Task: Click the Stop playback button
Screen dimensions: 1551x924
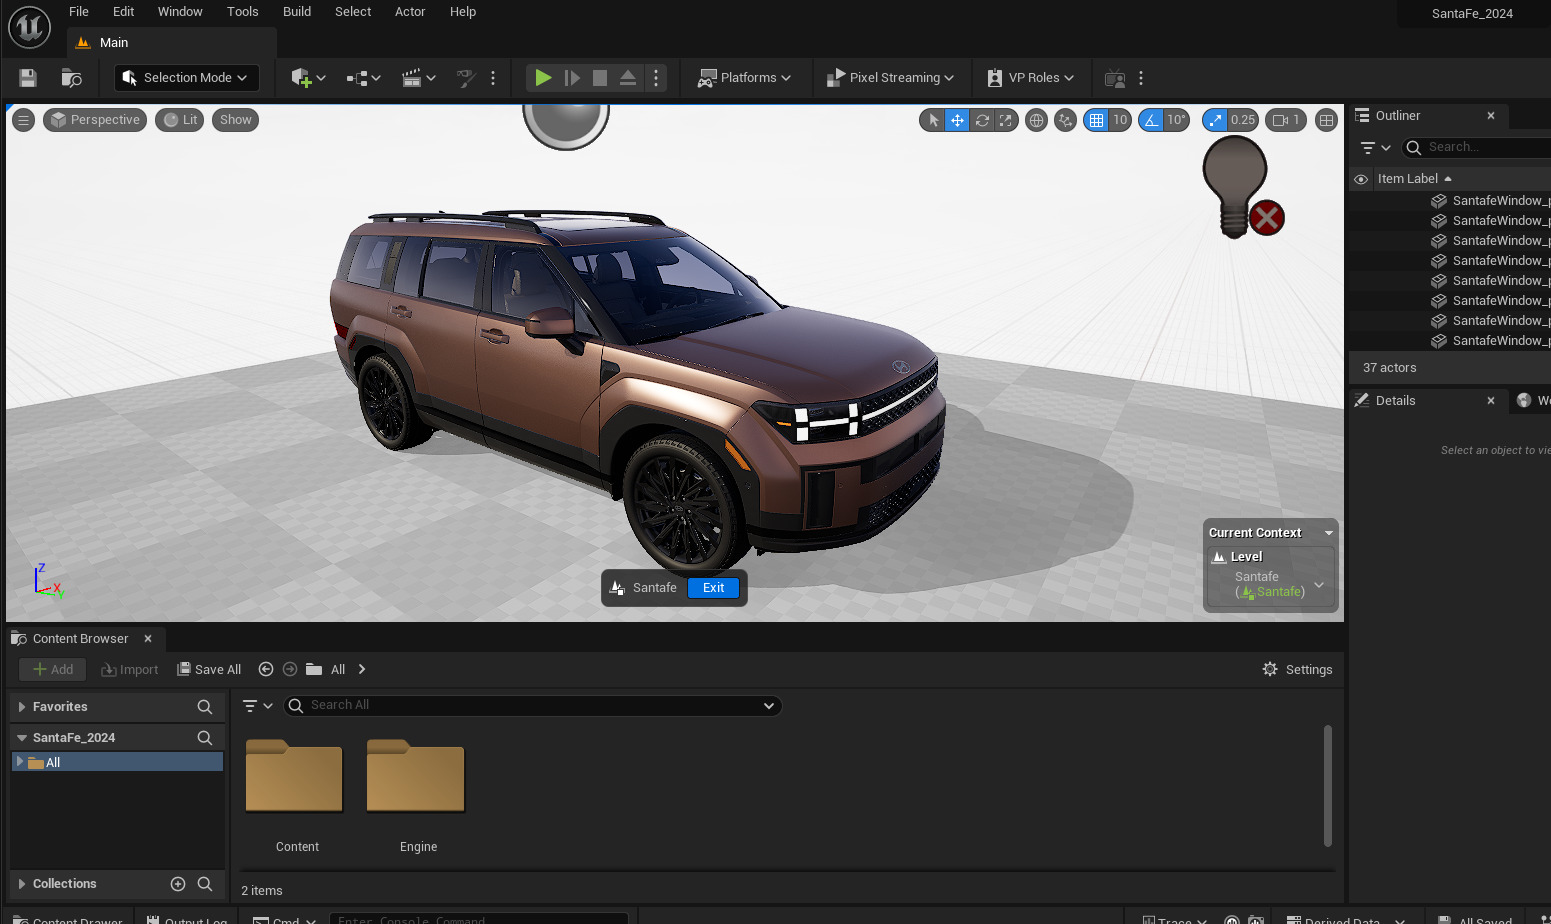Action: (x=600, y=78)
